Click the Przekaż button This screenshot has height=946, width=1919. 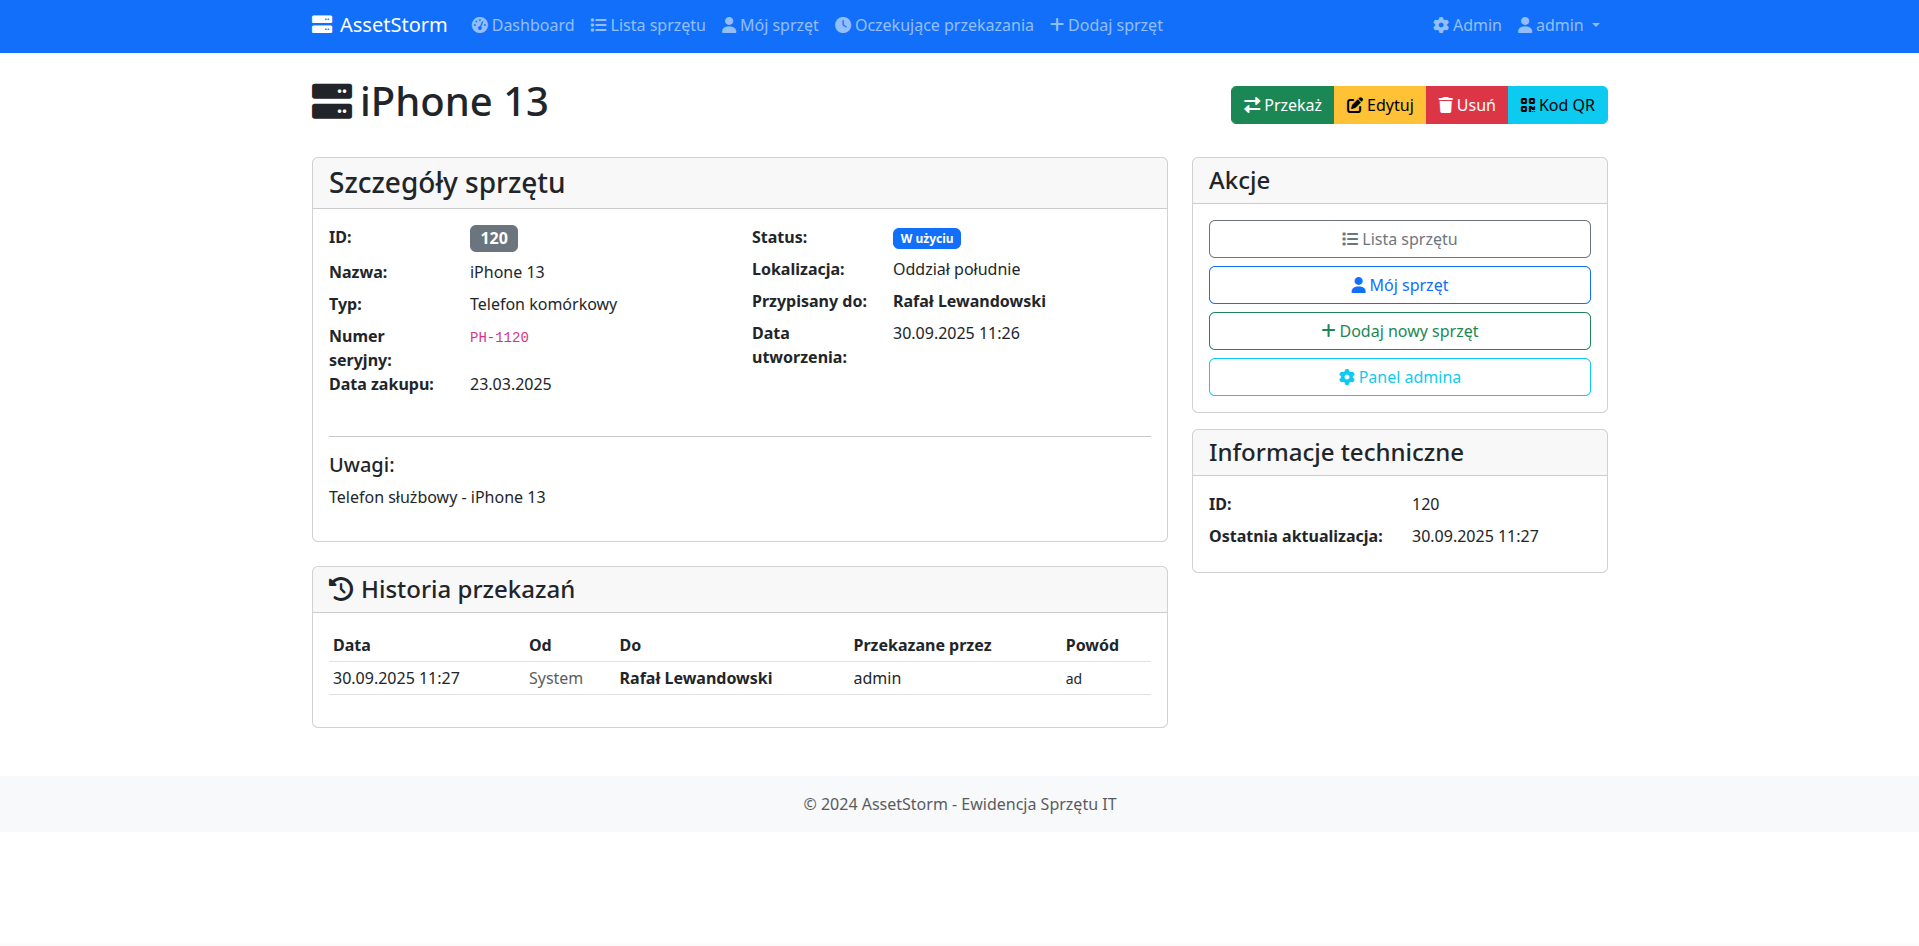point(1281,104)
